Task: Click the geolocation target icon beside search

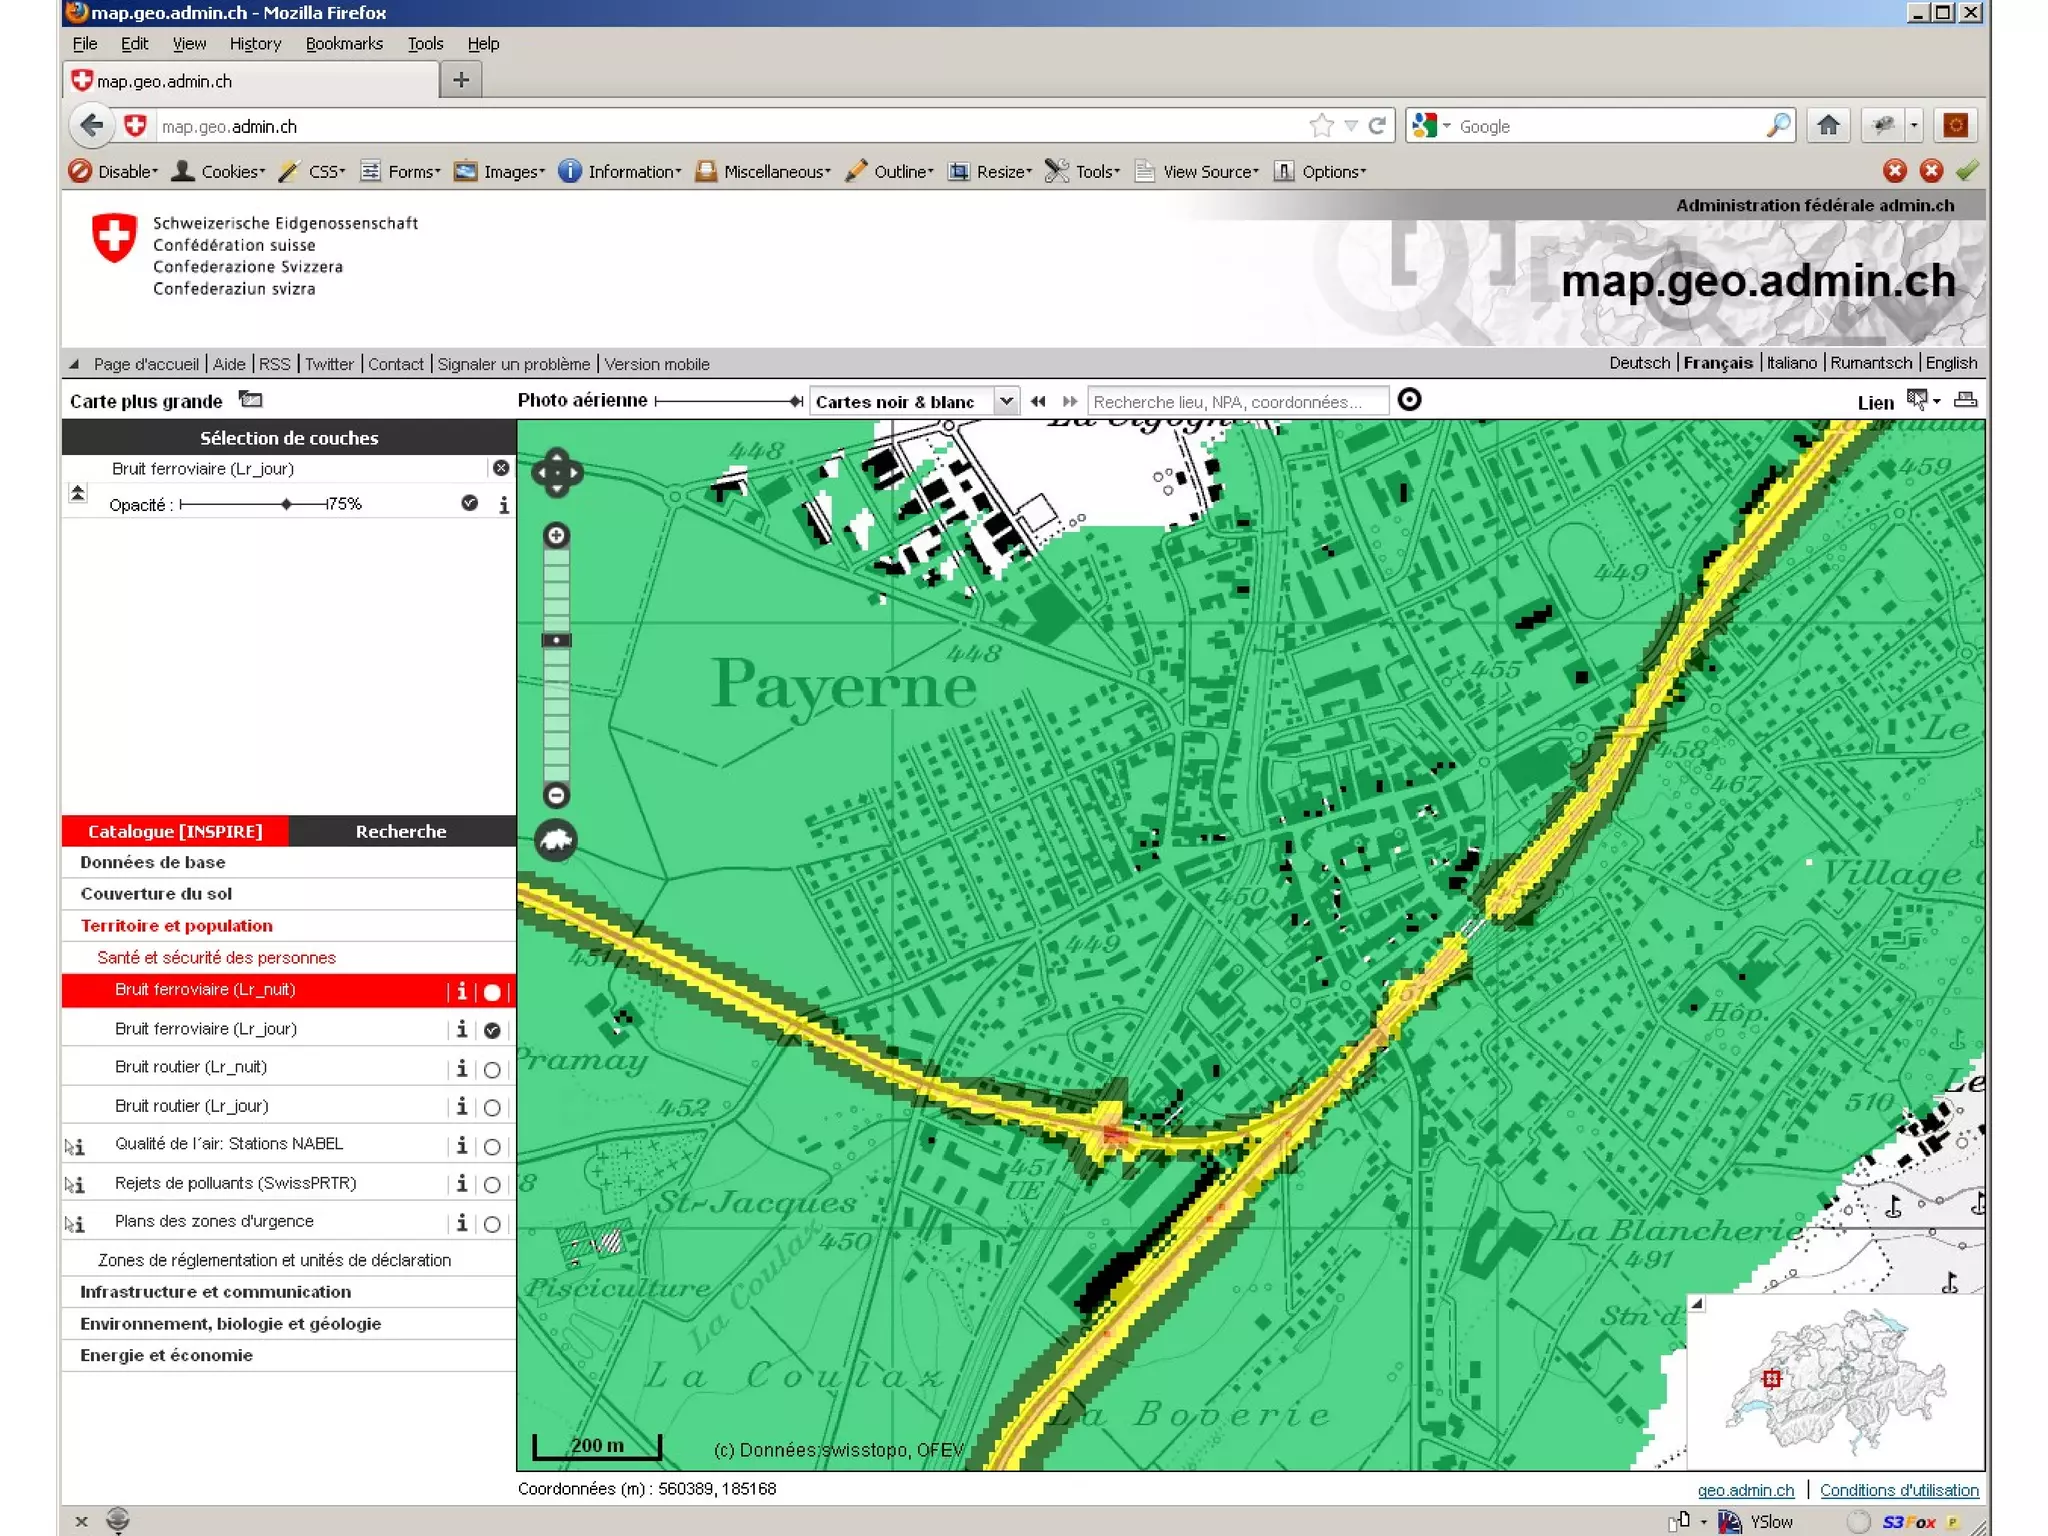Action: coord(1408,400)
